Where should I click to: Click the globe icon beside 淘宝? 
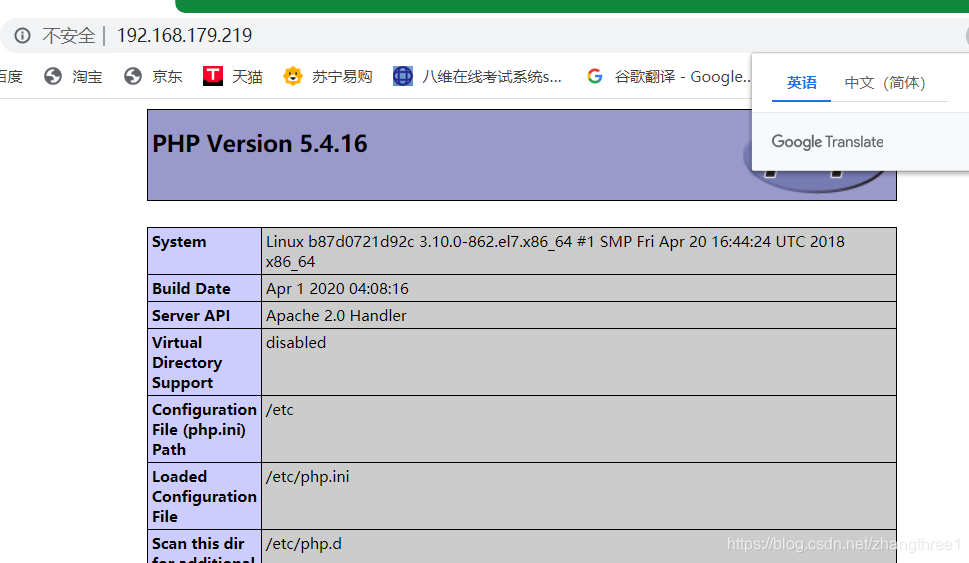53,77
